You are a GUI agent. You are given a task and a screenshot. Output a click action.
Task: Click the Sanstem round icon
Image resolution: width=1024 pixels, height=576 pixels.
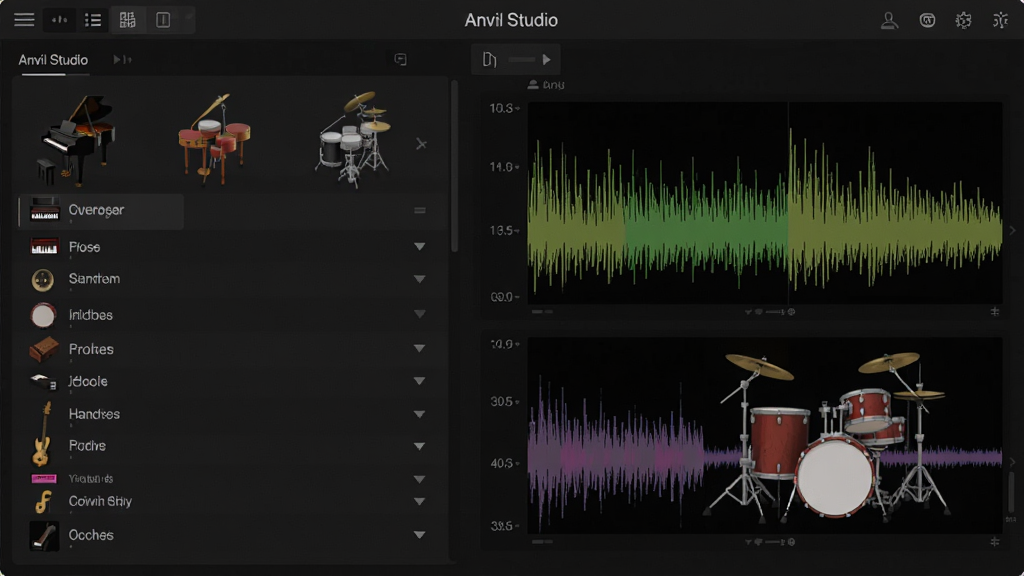[43, 280]
